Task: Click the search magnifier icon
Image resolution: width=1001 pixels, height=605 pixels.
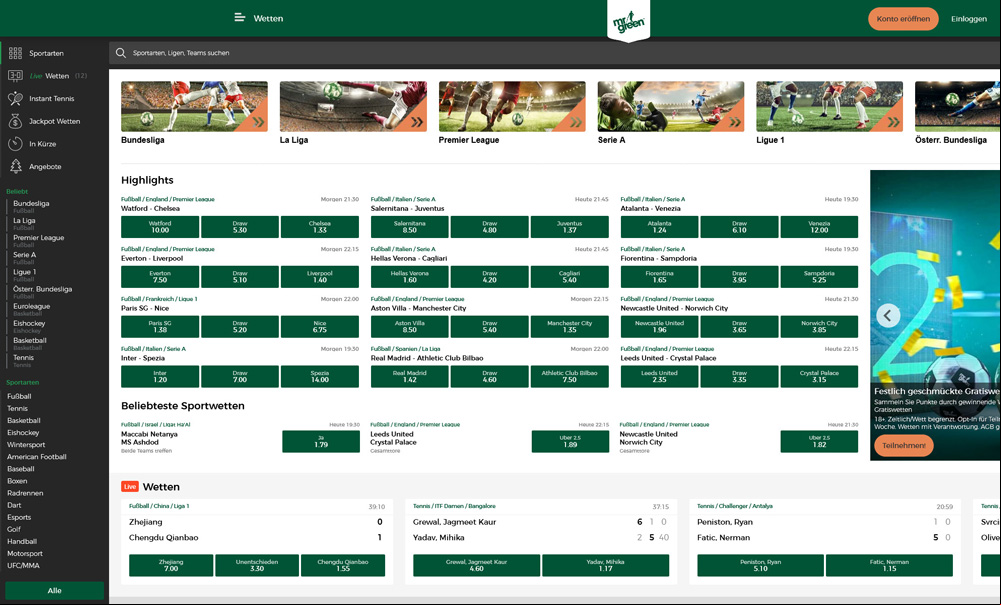Action: (121, 53)
